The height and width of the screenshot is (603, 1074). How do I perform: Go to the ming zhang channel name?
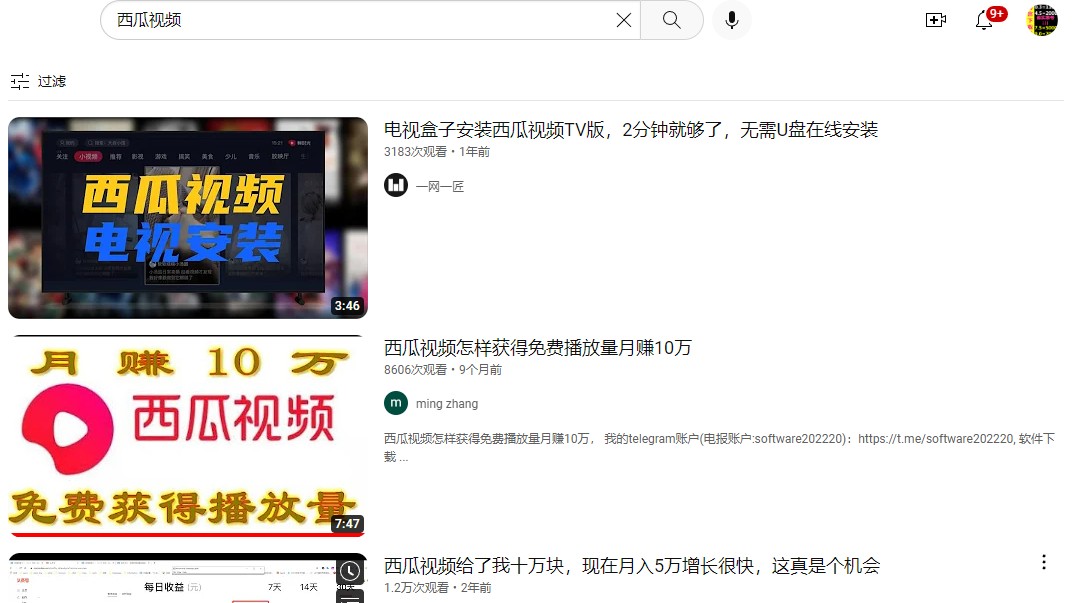click(447, 404)
